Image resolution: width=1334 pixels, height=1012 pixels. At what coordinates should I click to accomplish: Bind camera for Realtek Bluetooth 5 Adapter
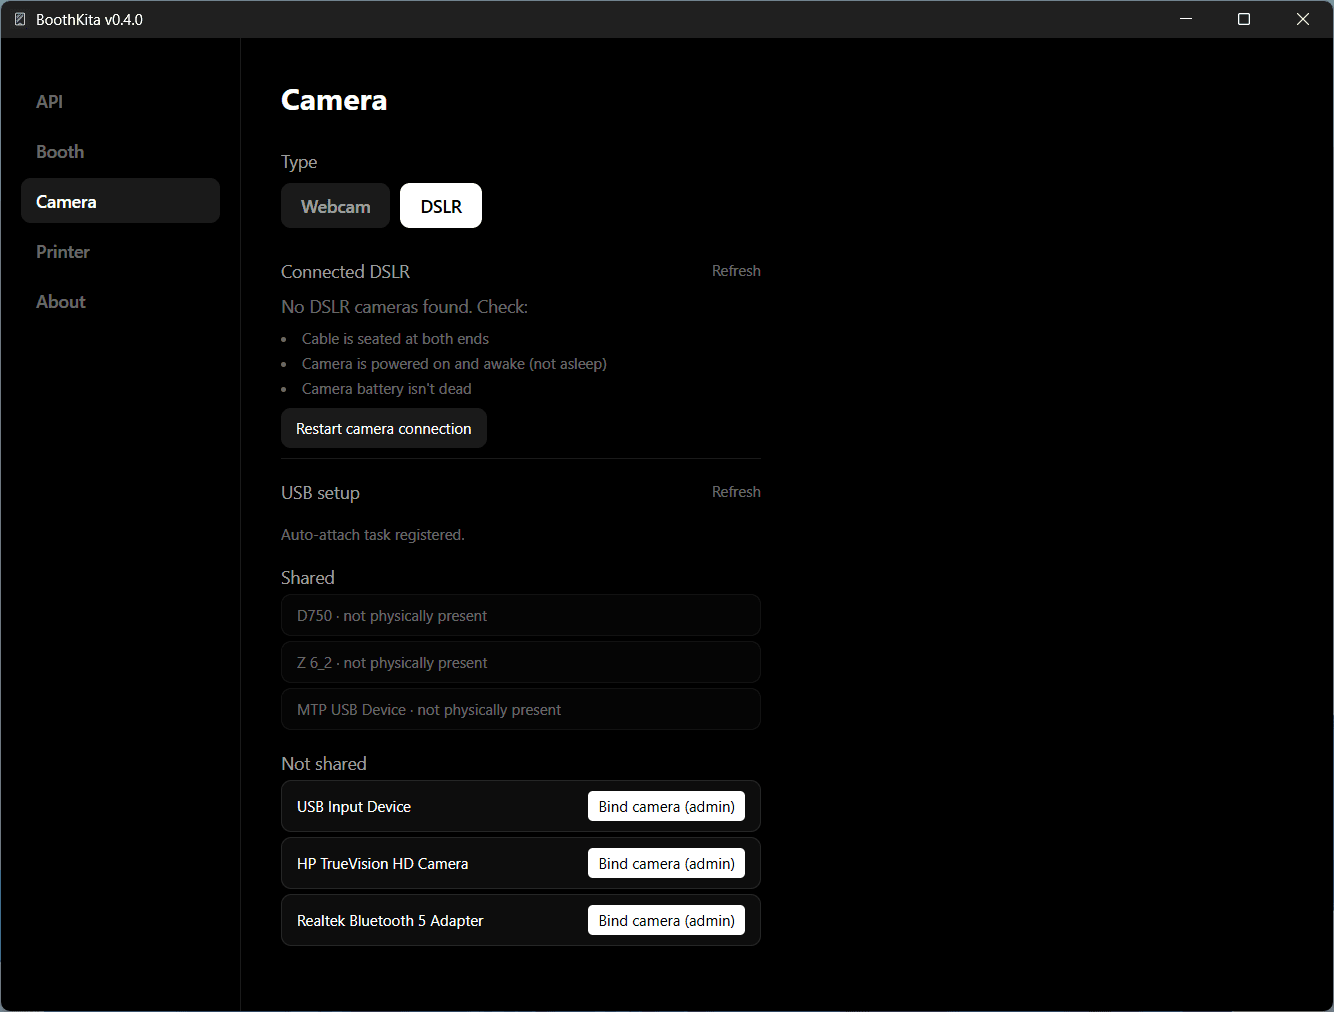pos(666,920)
